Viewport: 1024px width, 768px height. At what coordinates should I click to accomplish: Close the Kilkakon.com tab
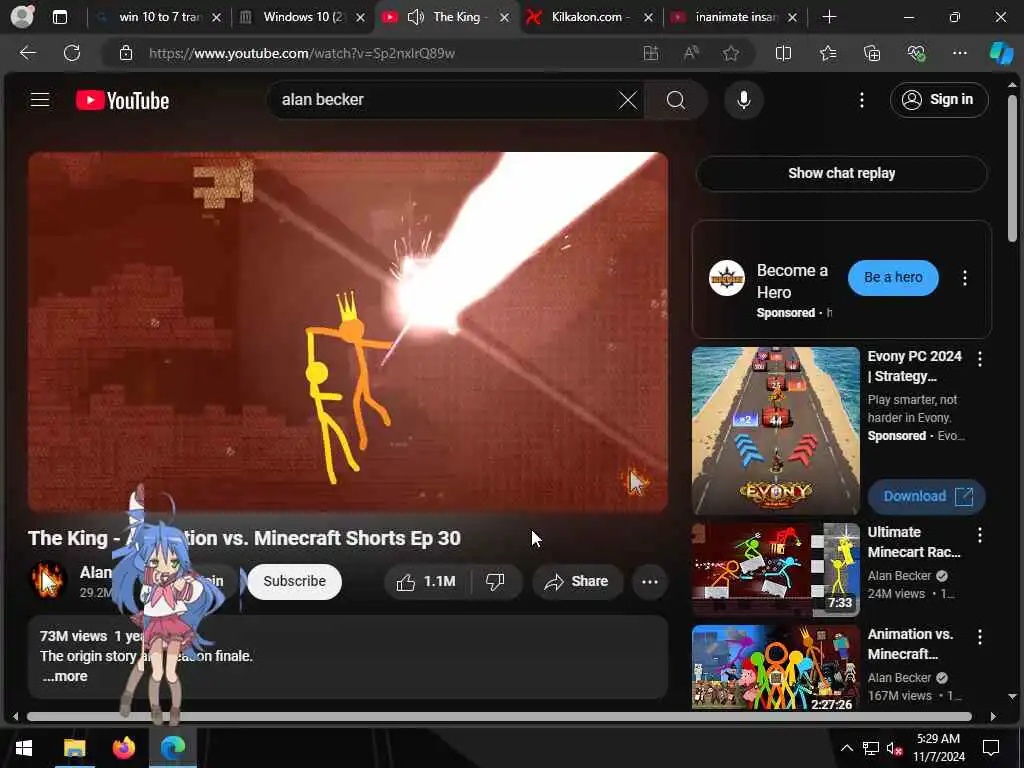pos(648,18)
